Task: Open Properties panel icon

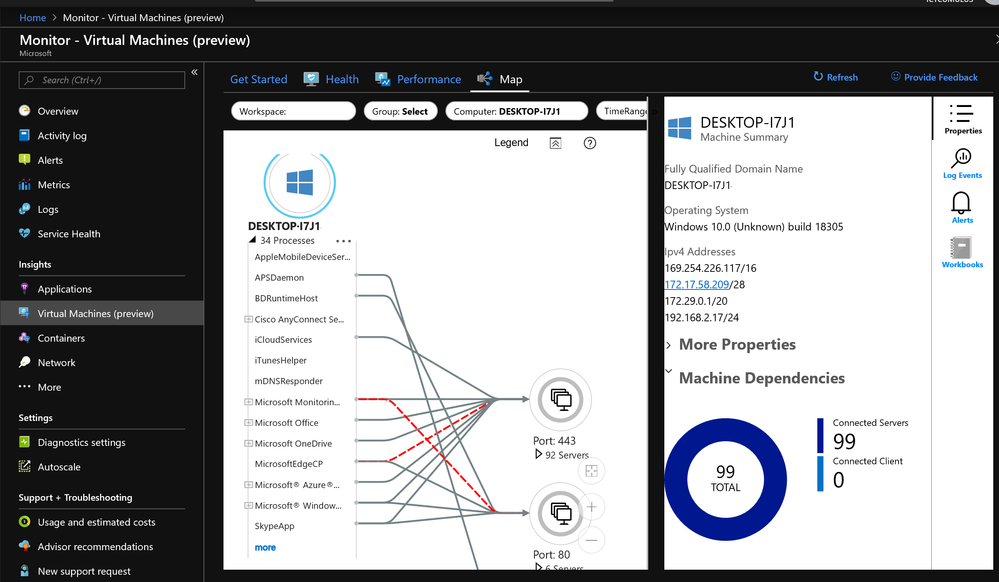Action: [x=962, y=119]
